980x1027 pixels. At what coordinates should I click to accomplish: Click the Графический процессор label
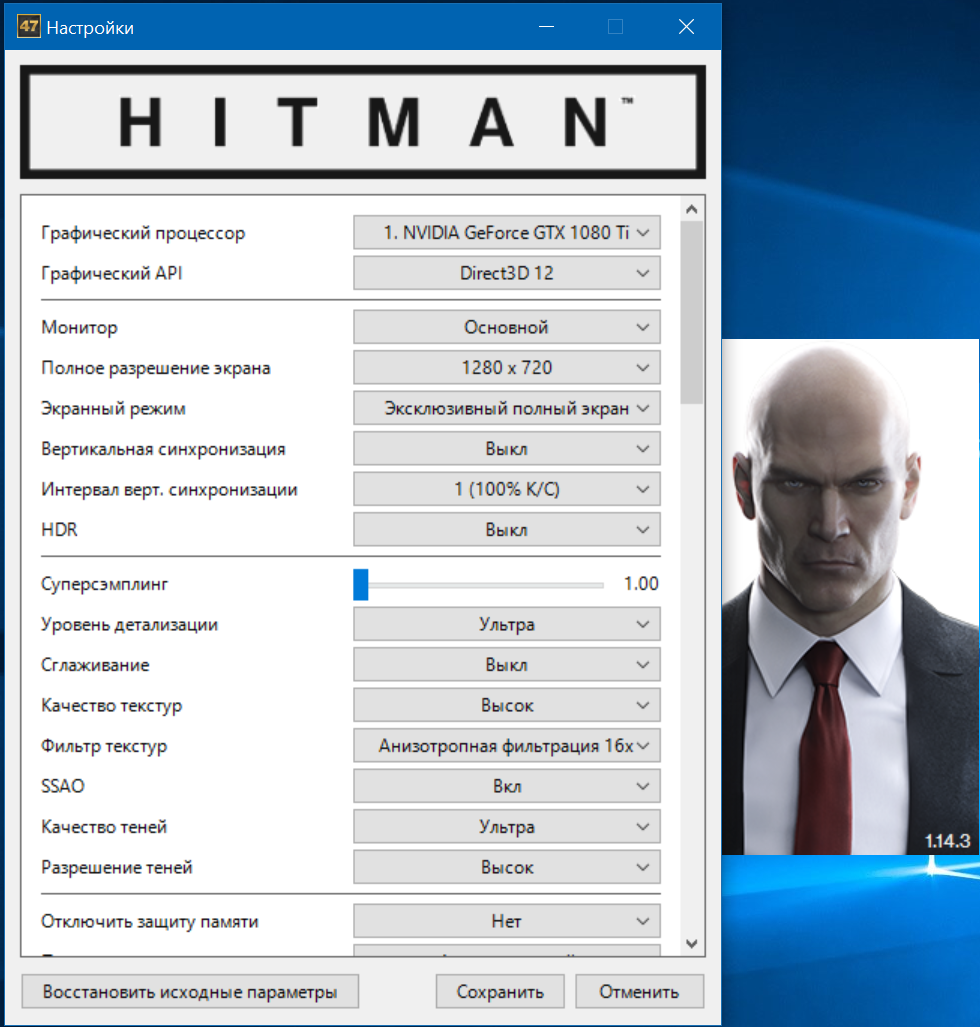(143, 233)
